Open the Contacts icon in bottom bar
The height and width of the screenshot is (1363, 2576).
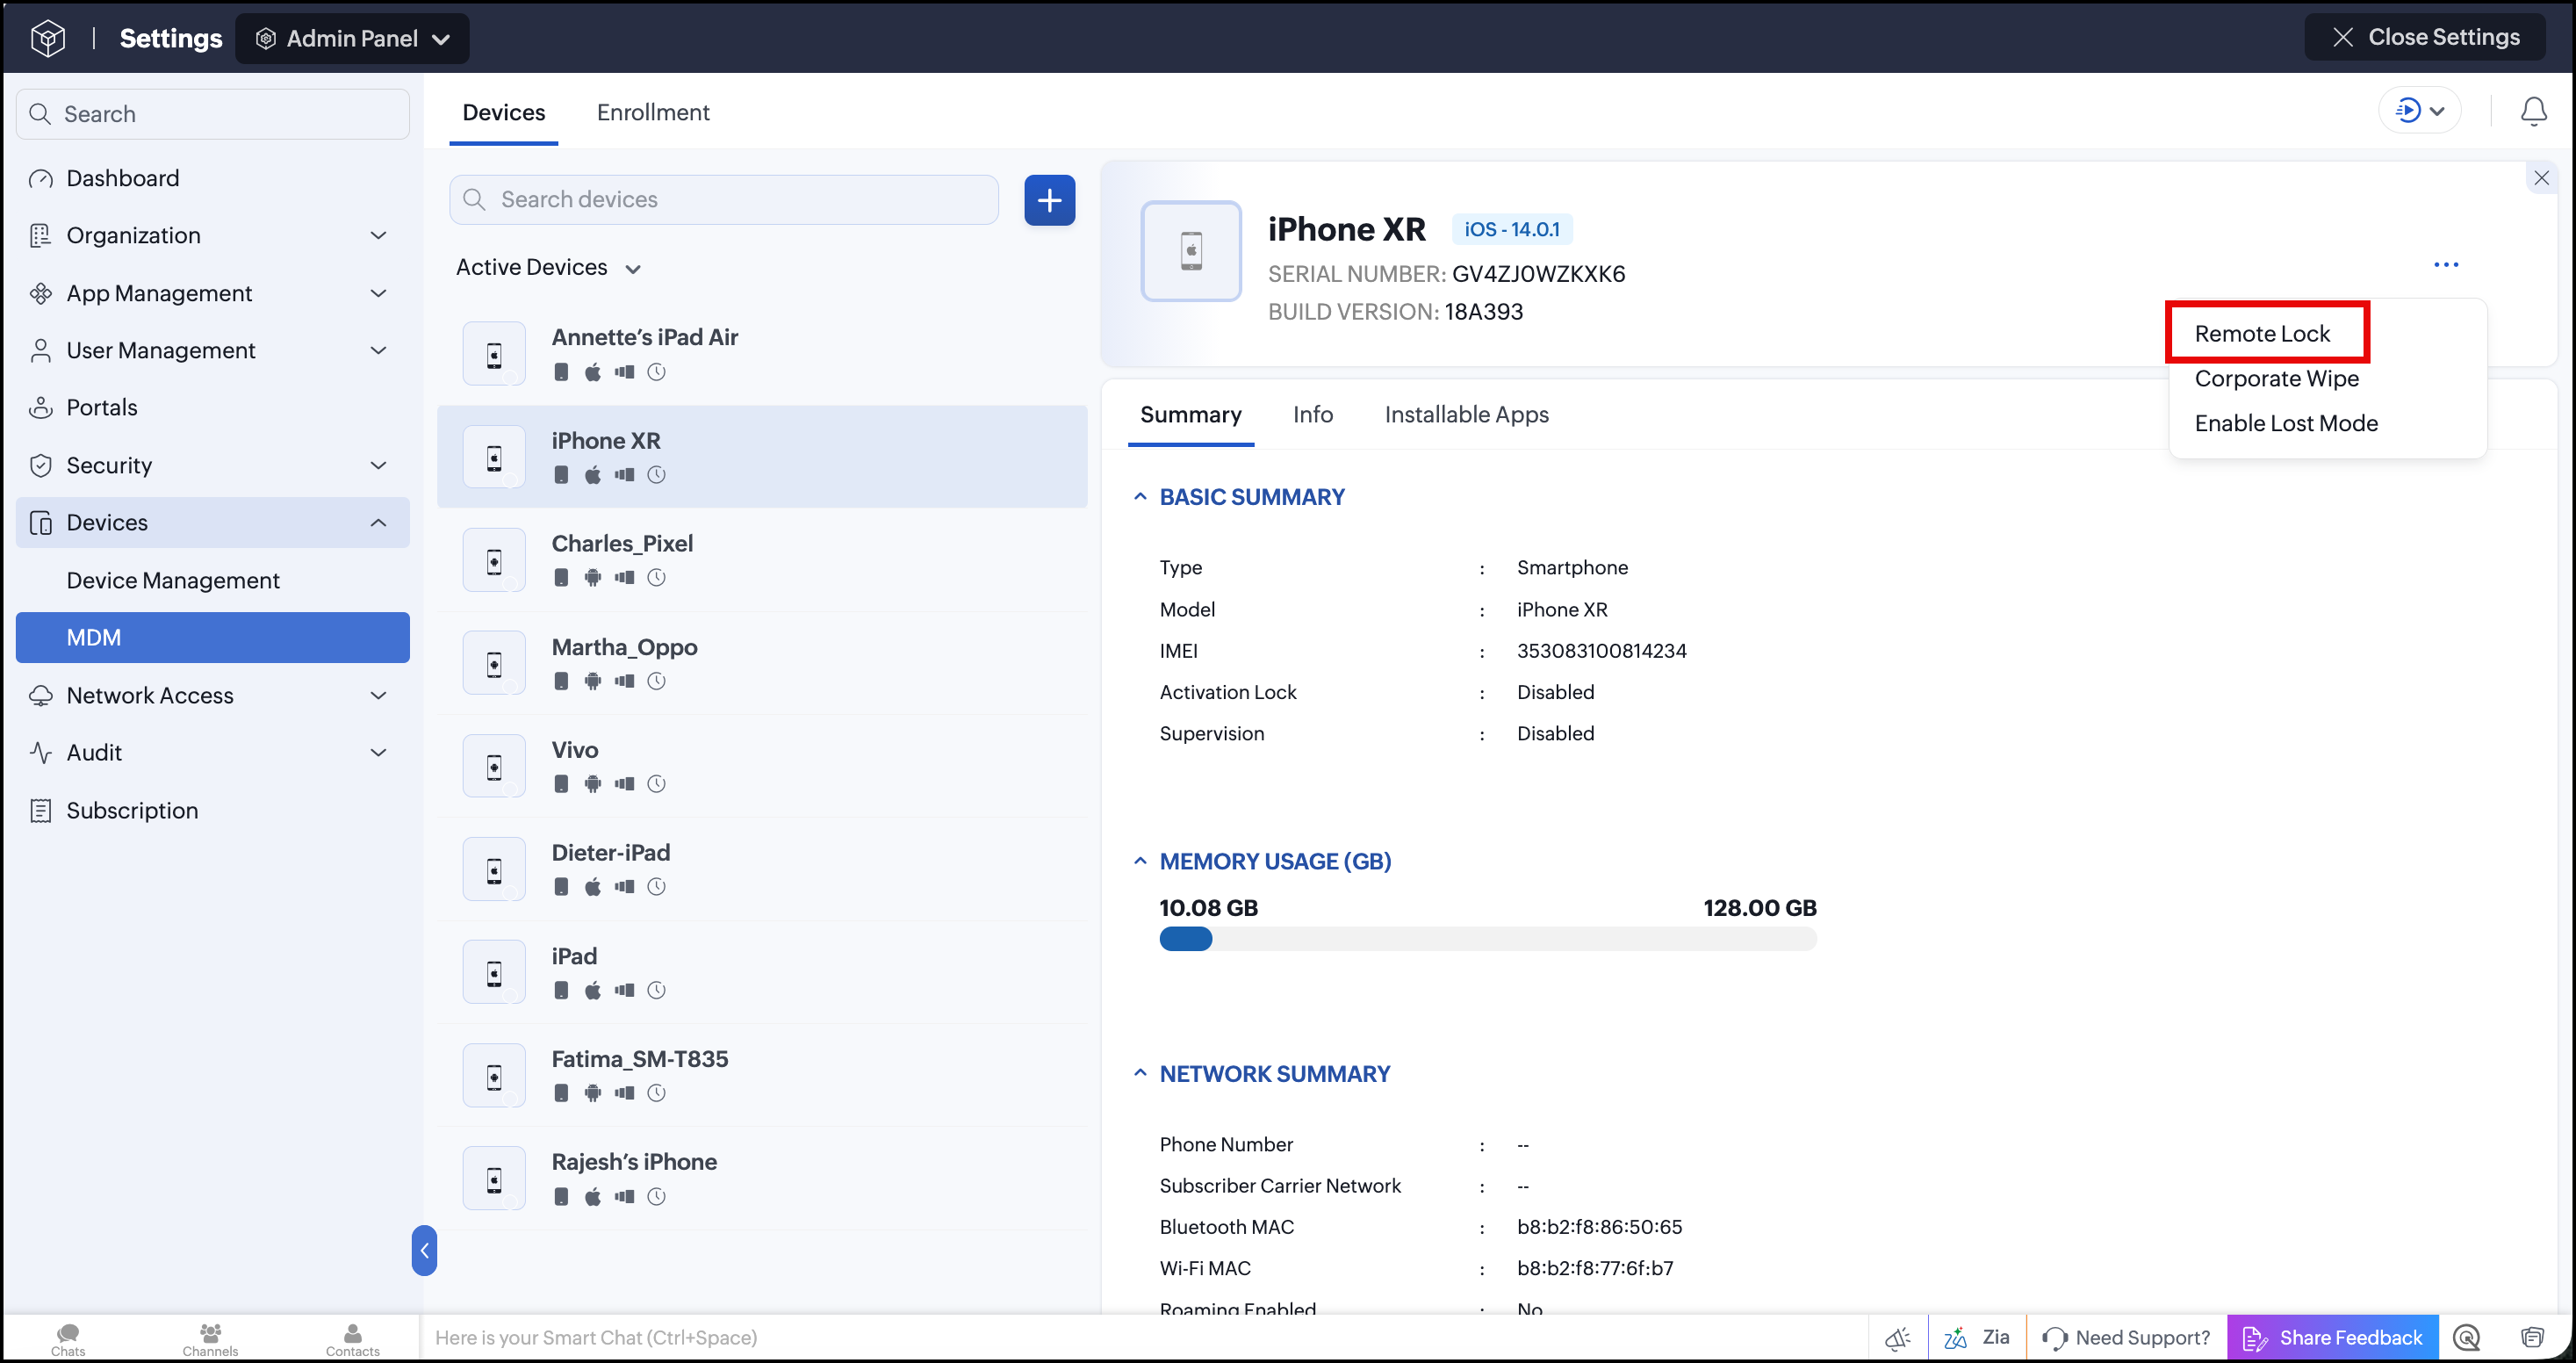(353, 1339)
